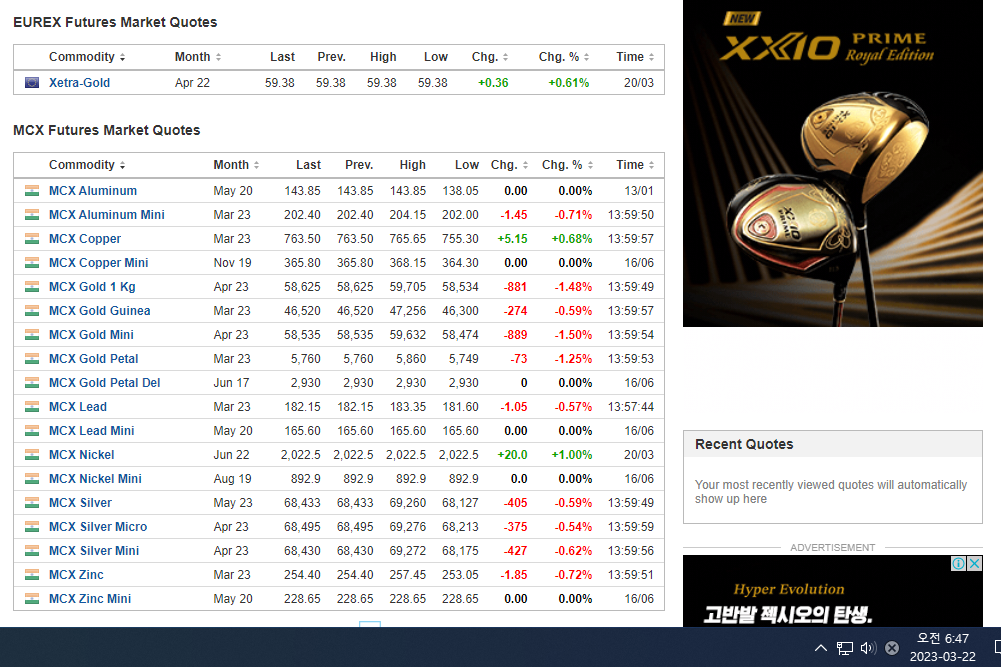
Task: Click the 13:57:44 time for MCX Lead
Action: pos(631,407)
